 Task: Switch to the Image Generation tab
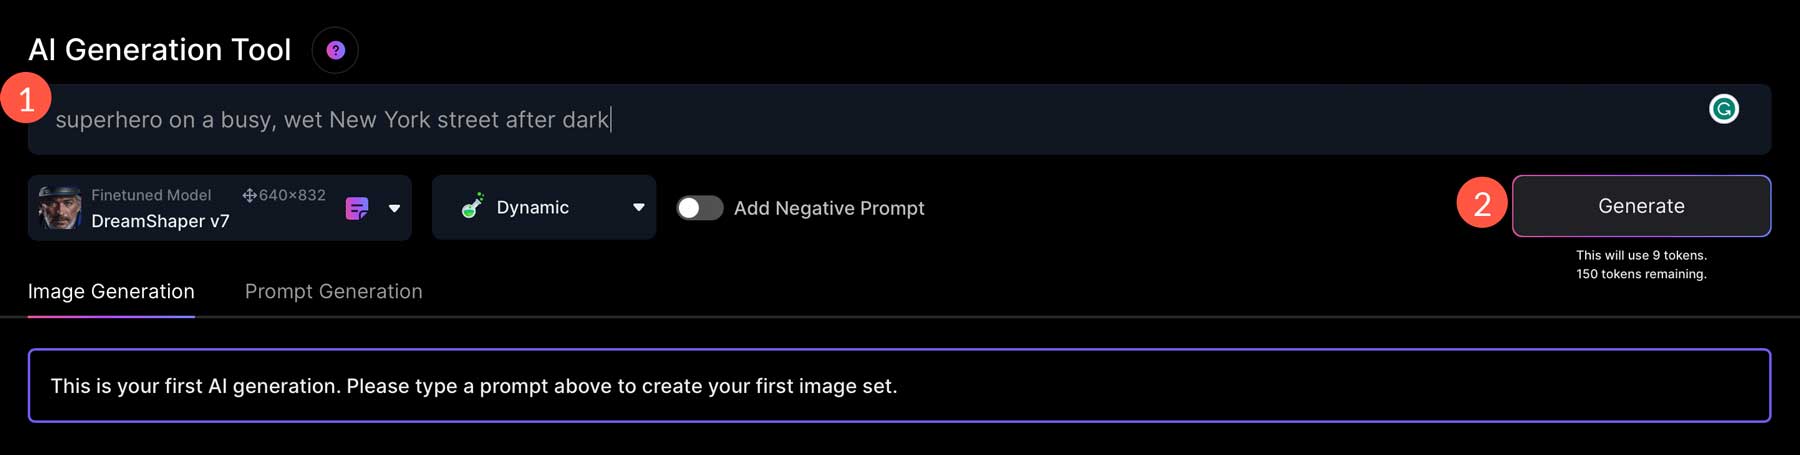click(x=111, y=291)
